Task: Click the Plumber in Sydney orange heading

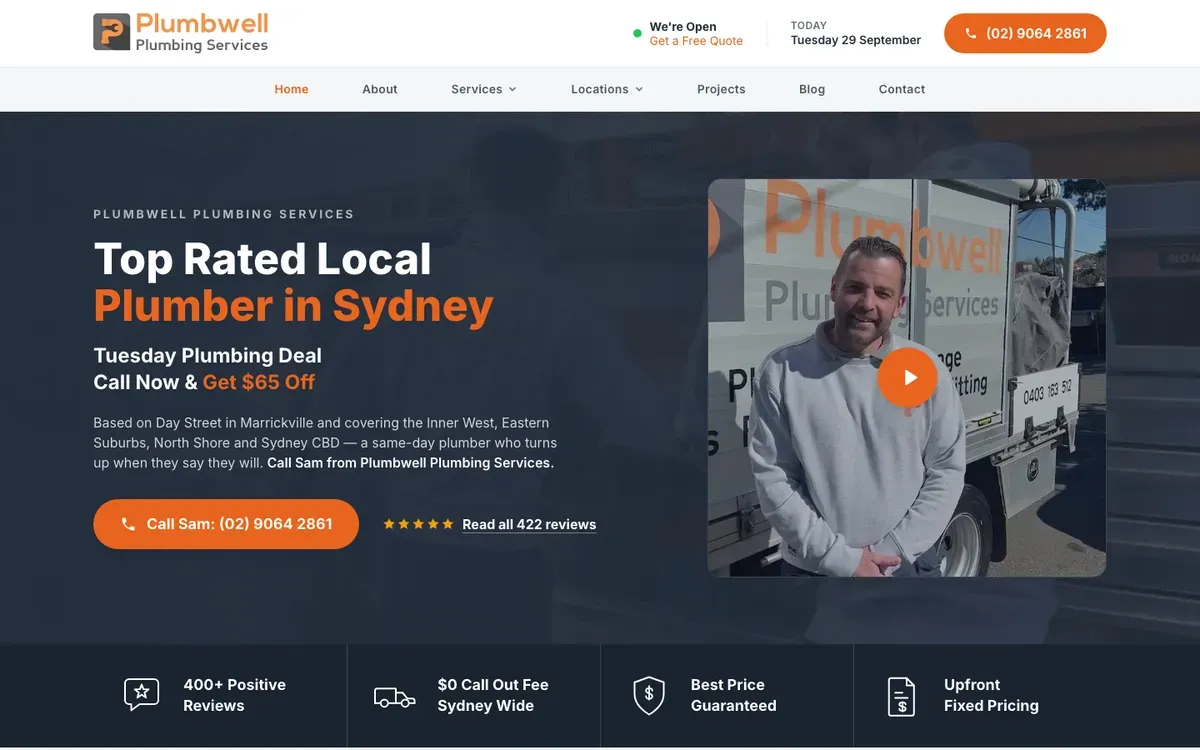Action: 293,306
